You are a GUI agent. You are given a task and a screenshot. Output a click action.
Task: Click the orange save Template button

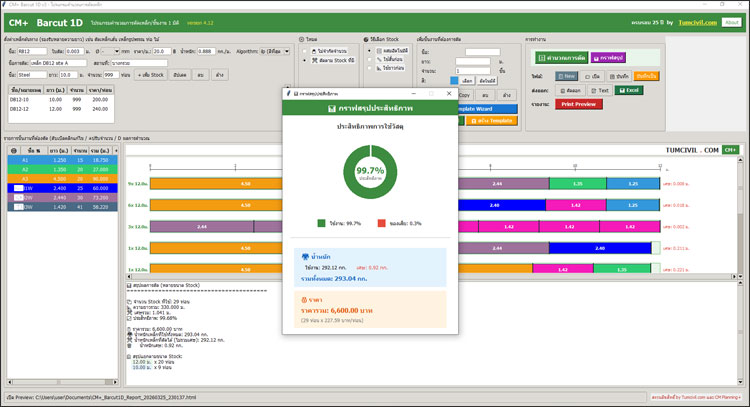pos(490,120)
